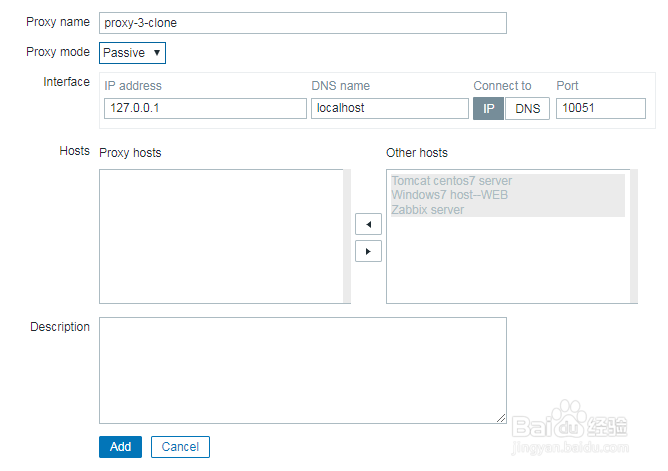The height and width of the screenshot is (471, 668).
Task: Click the Other hosts list scrollbar
Action: pyautogui.click(x=633, y=235)
